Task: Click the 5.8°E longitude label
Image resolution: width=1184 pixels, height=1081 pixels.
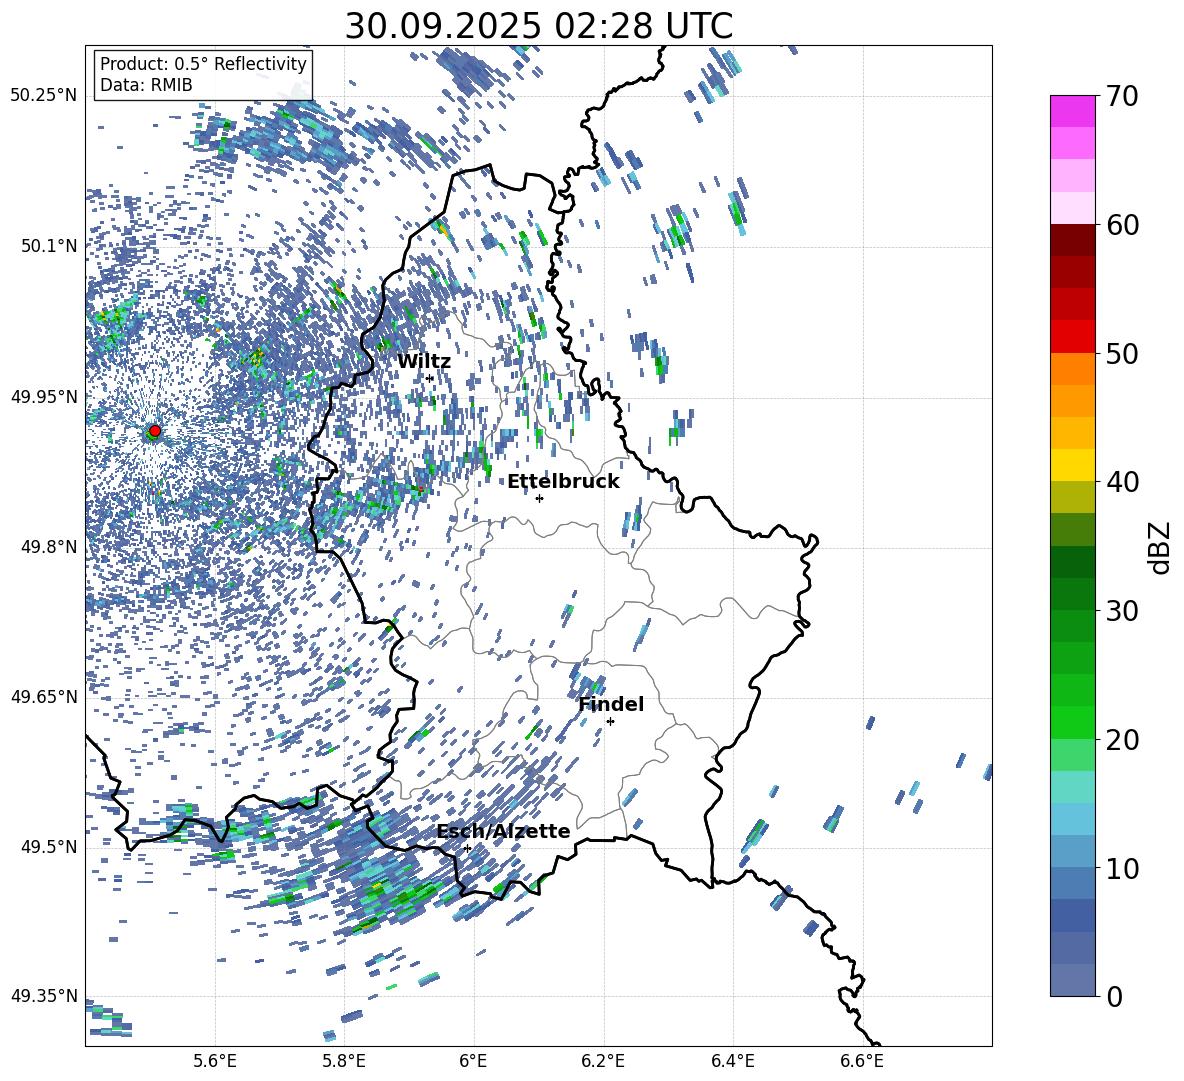Action: (344, 1061)
